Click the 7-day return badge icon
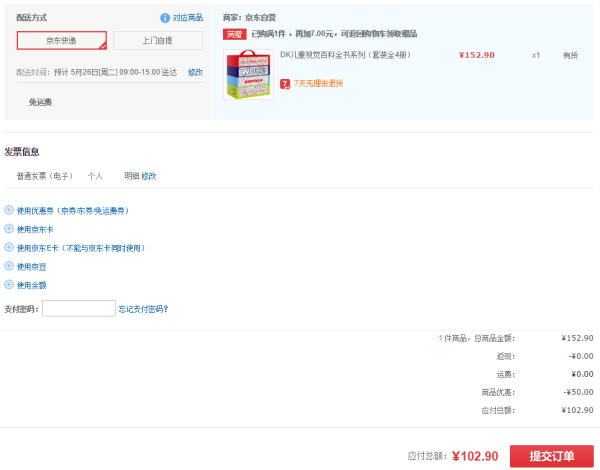 (x=285, y=84)
